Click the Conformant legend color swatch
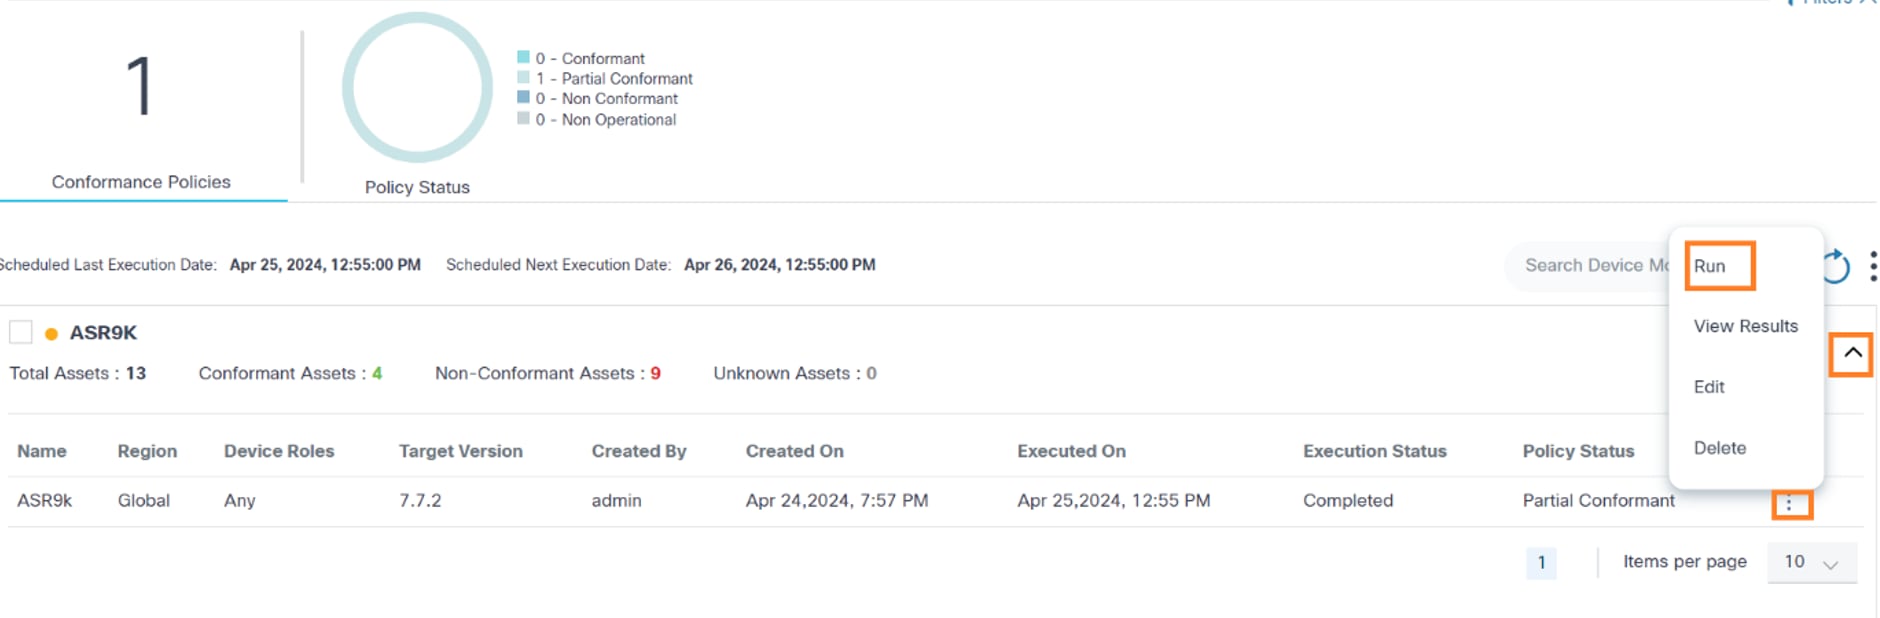1880x618 pixels. tap(523, 57)
